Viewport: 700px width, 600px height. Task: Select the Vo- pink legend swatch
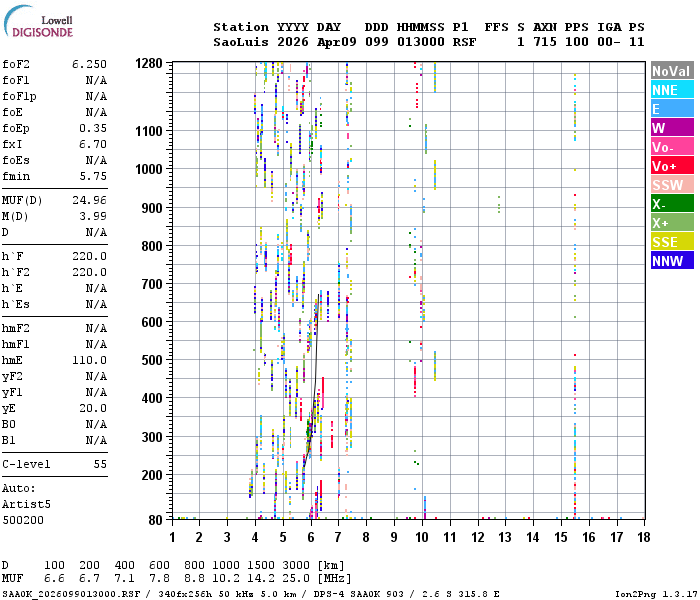tap(672, 147)
